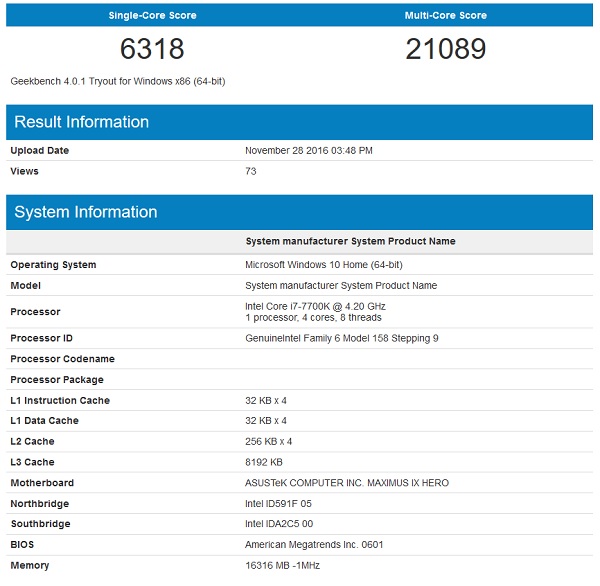Select the single-core score value 6318
600x586 pixels.
coord(152,49)
